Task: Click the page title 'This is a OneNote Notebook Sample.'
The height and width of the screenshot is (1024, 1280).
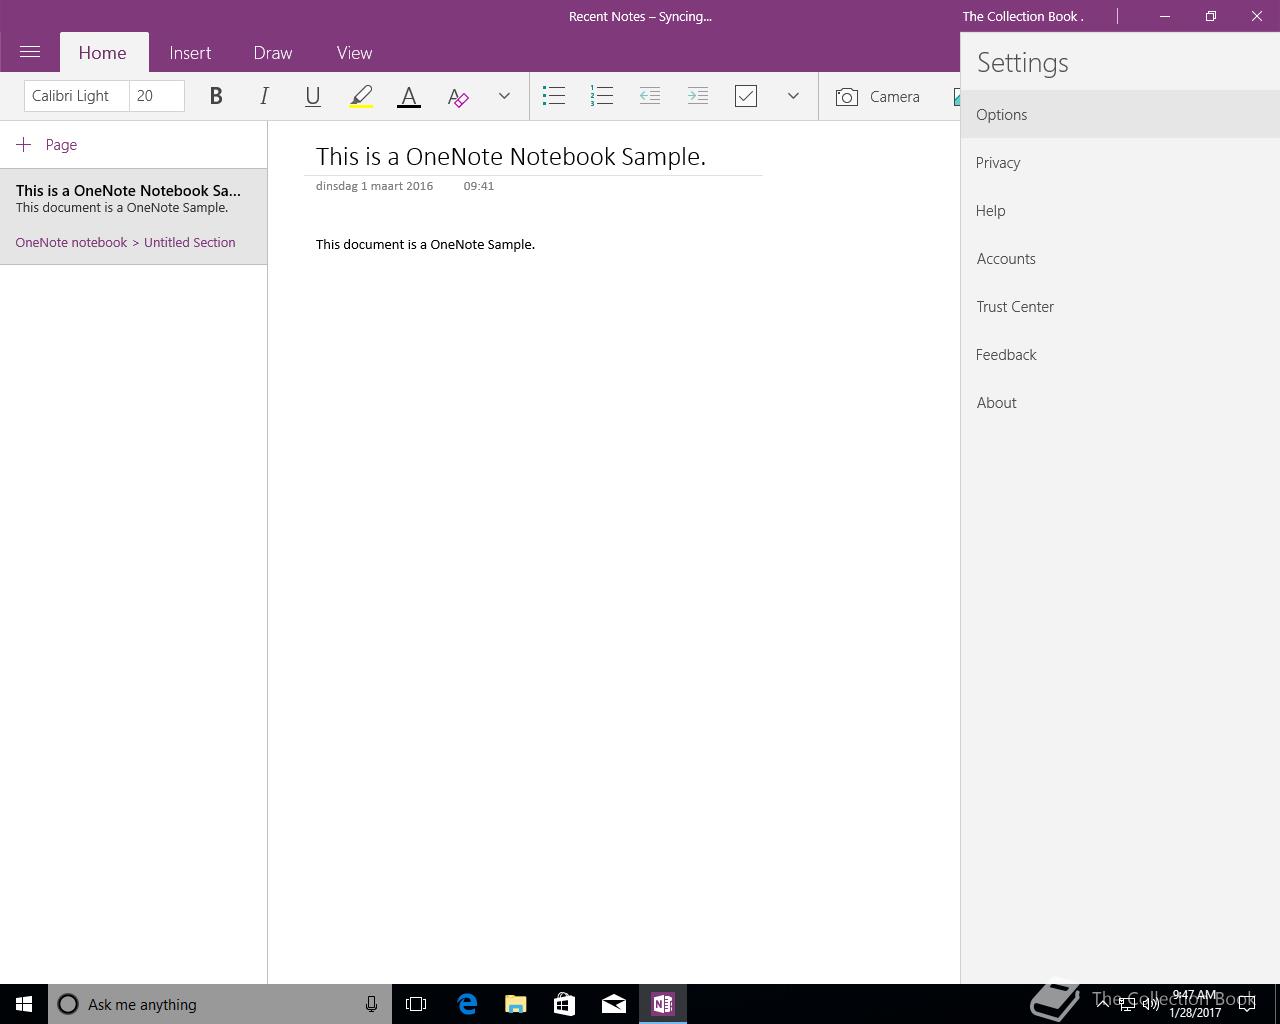Action: [511, 157]
